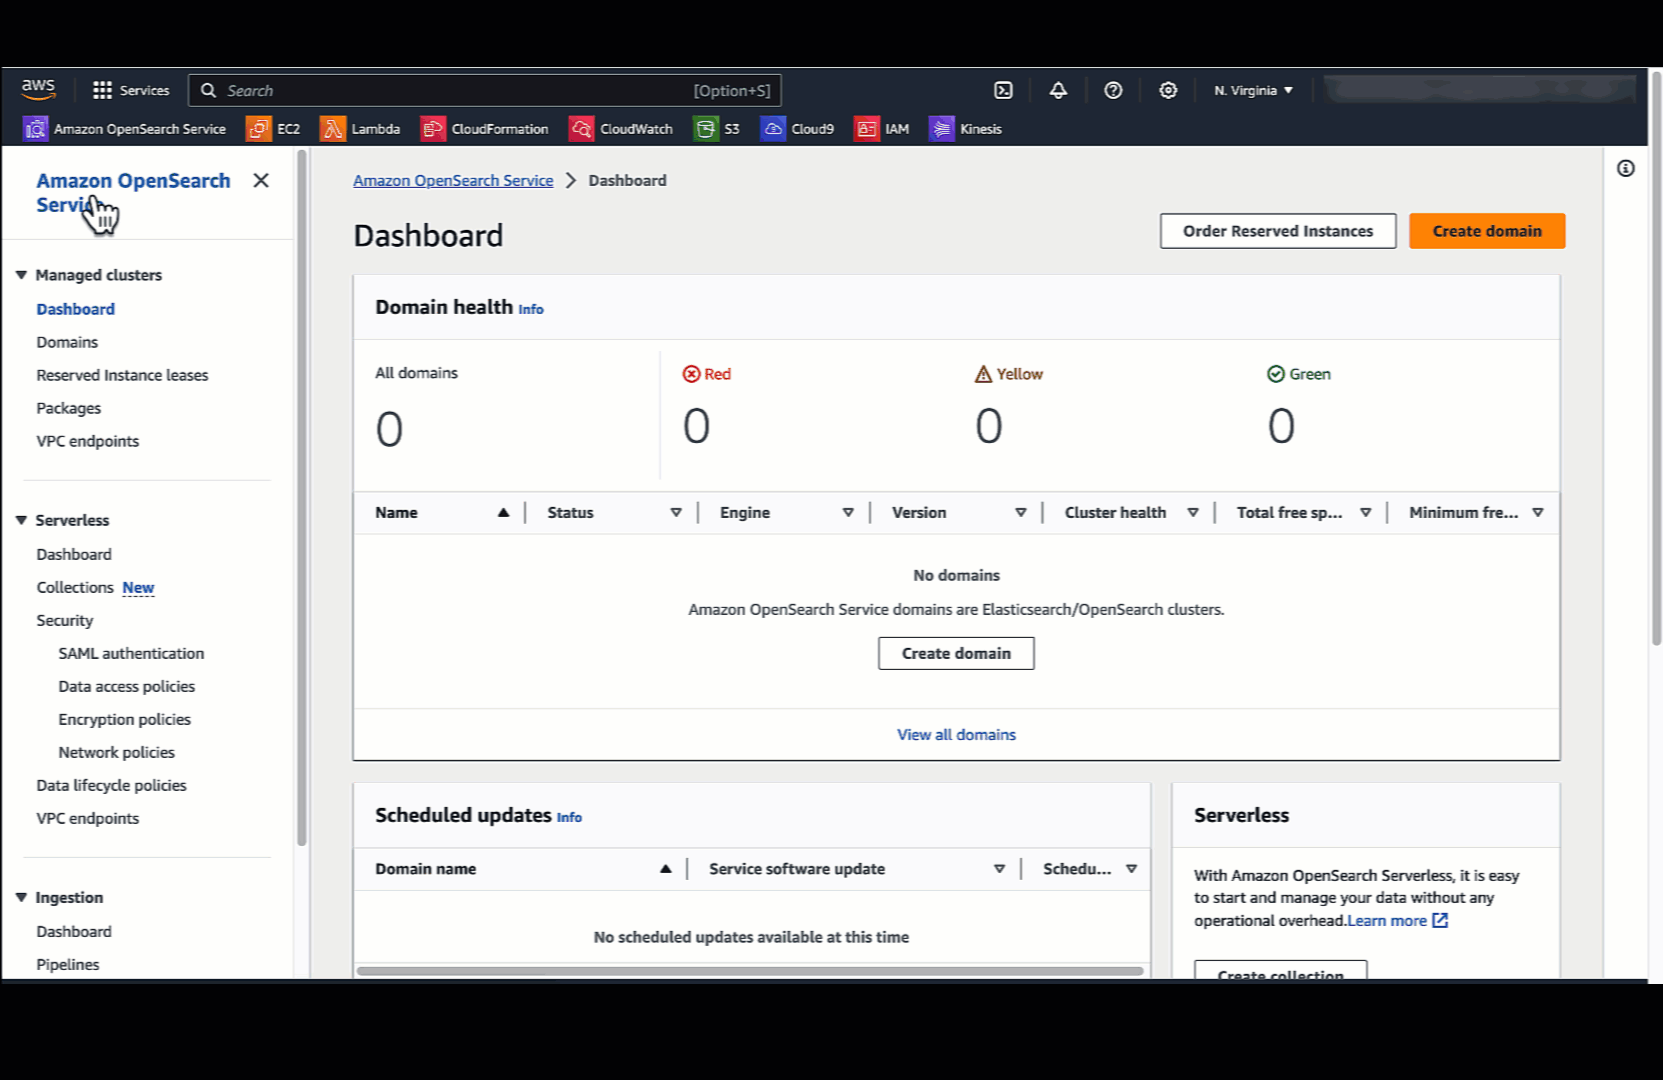Collapse the Serverless section
Image resolution: width=1663 pixels, height=1080 pixels.
click(21, 520)
